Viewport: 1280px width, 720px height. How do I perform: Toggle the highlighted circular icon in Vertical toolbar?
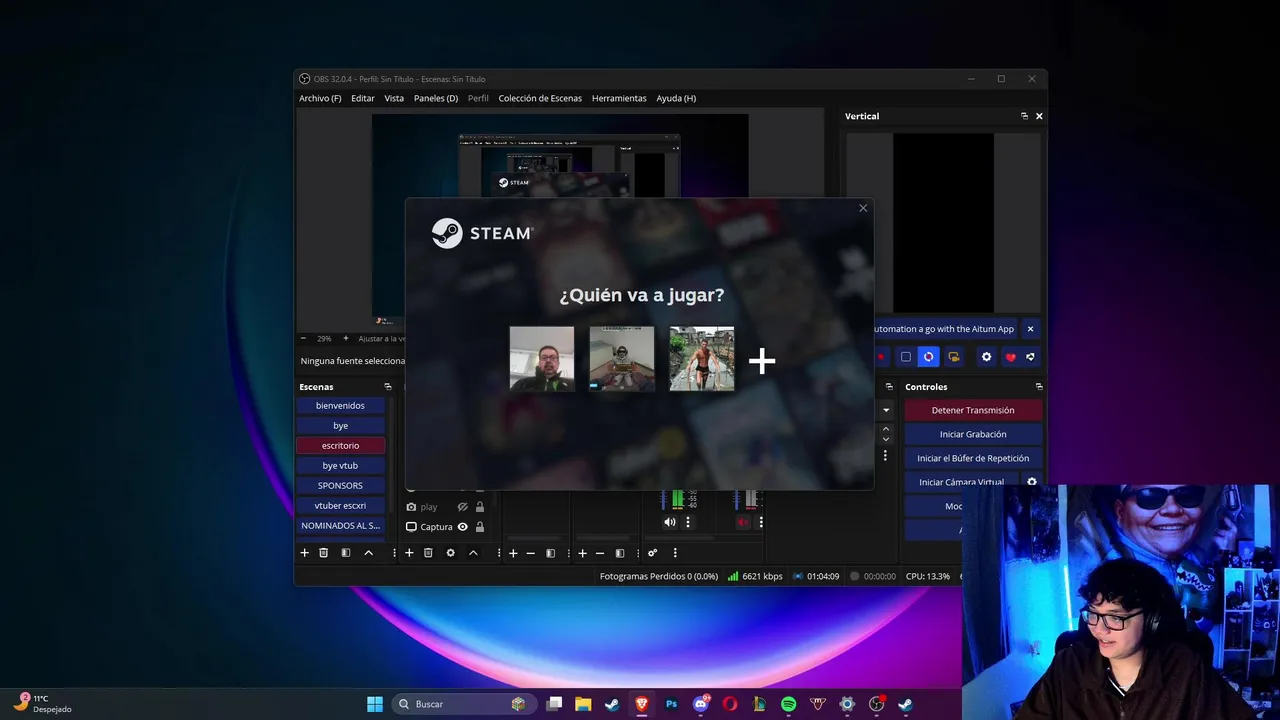928,357
